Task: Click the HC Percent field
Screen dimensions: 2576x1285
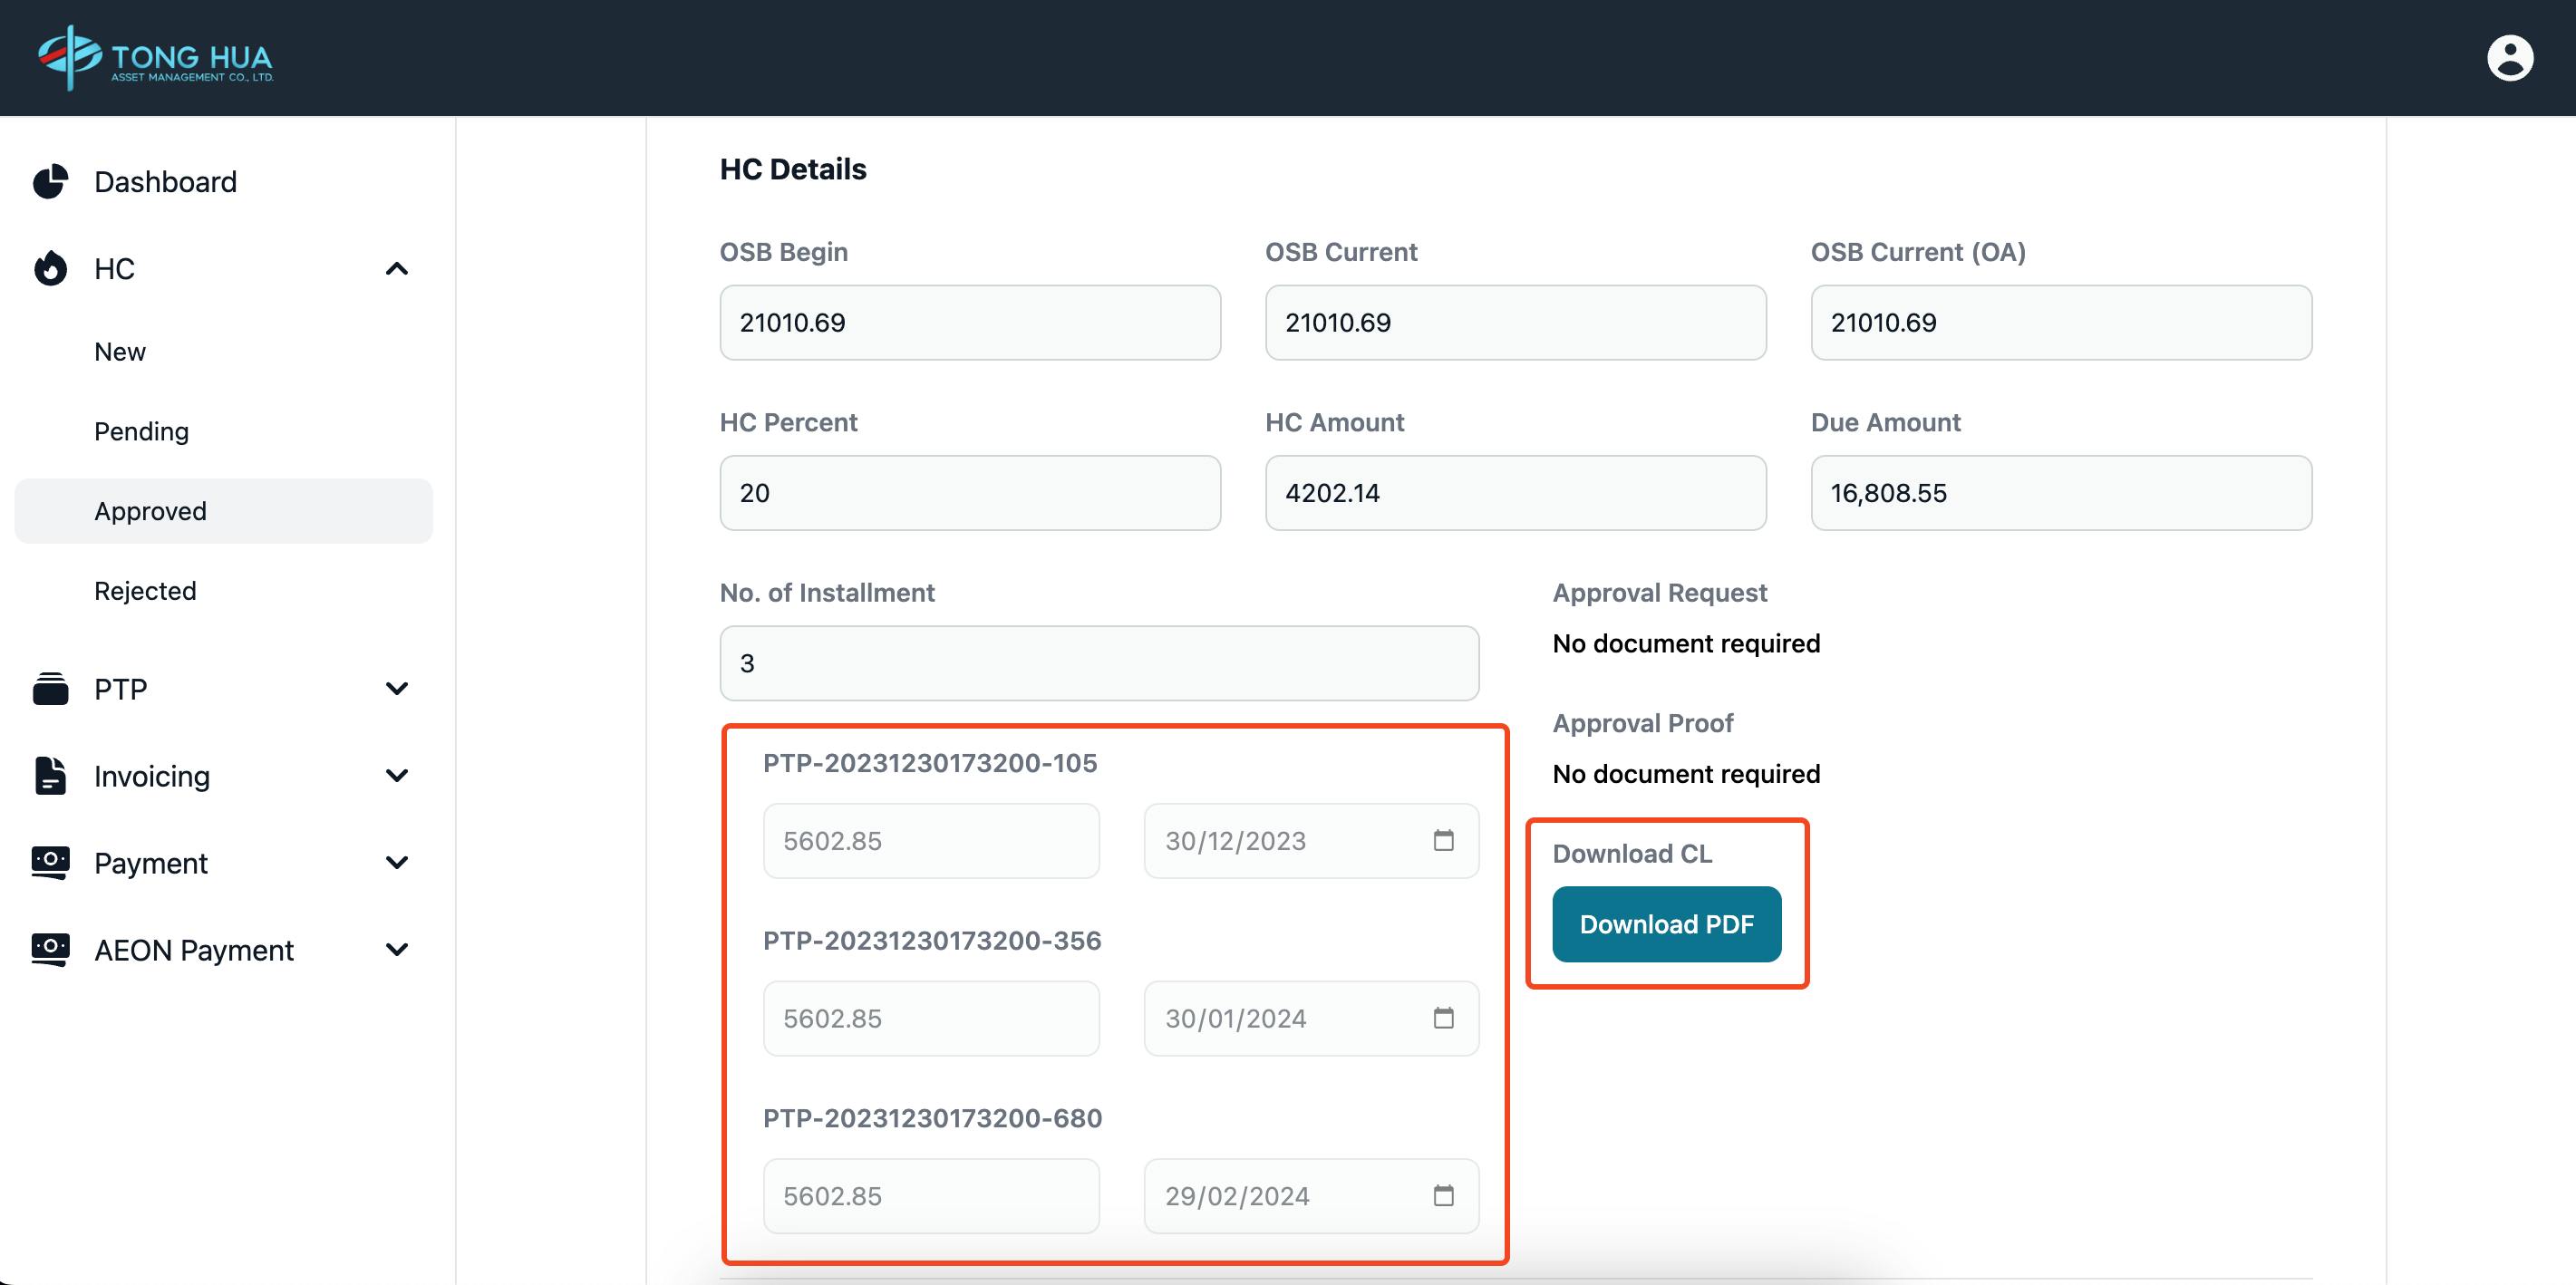Action: click(970, 493)
